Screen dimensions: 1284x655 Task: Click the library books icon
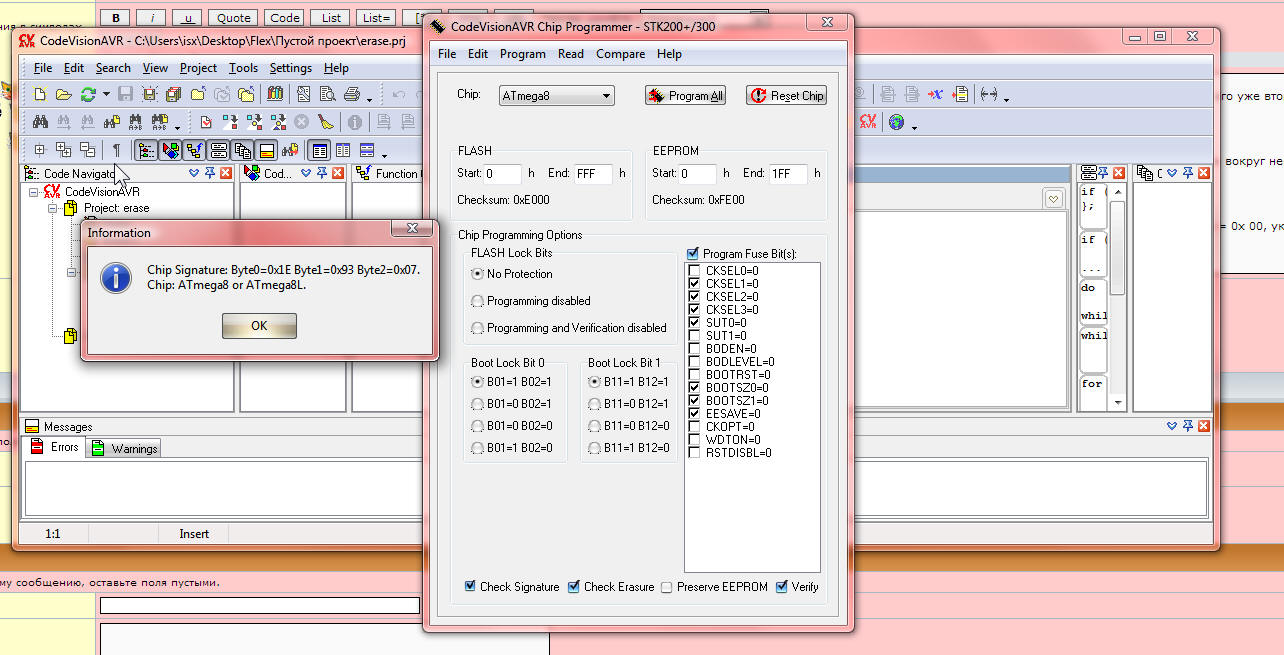click(274, 95)
